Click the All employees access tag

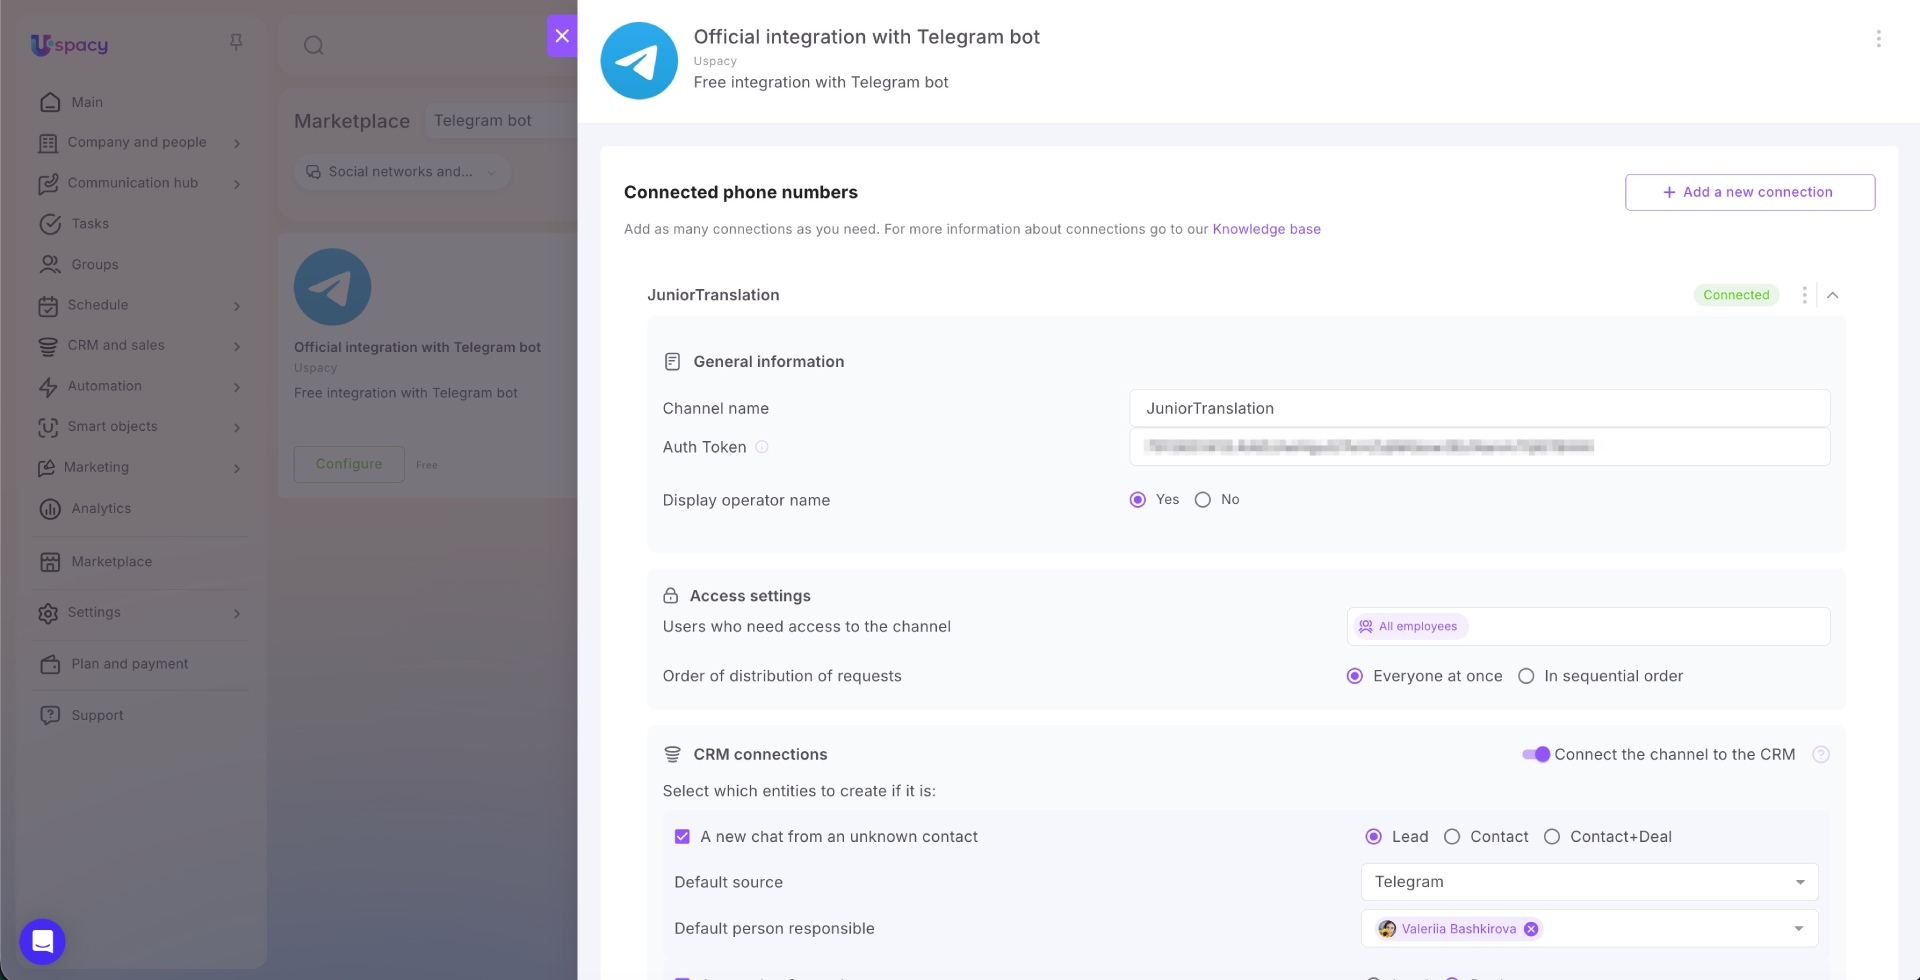[1410, 627]
